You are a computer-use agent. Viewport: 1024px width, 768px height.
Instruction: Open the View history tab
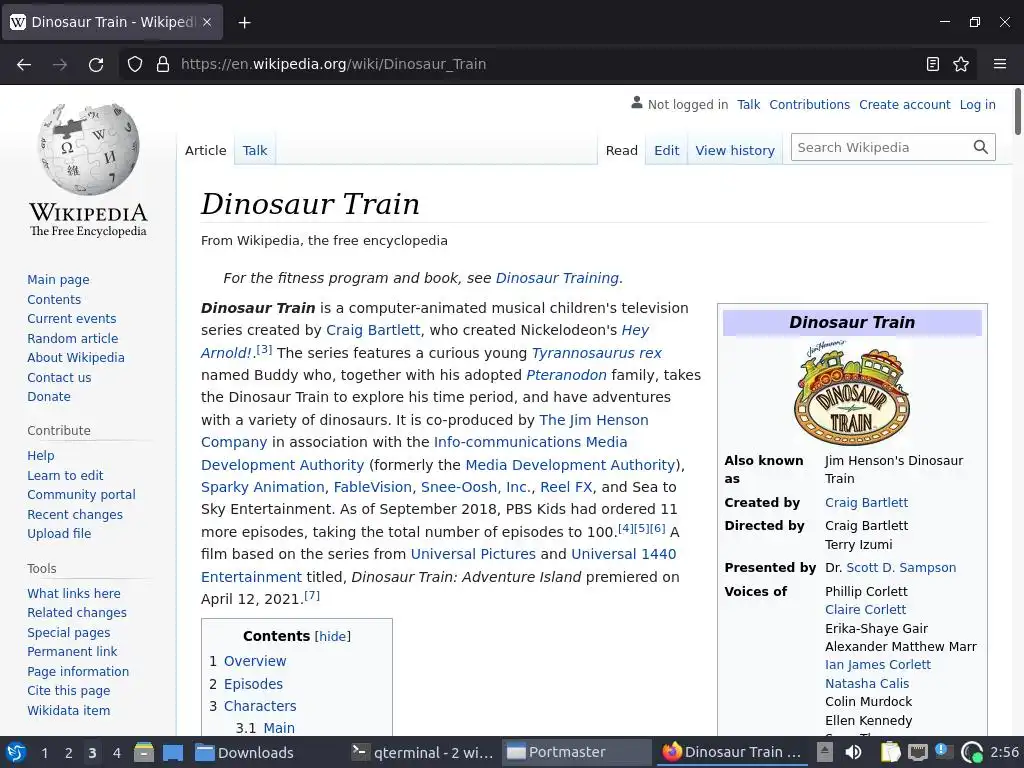pos(735,150)
